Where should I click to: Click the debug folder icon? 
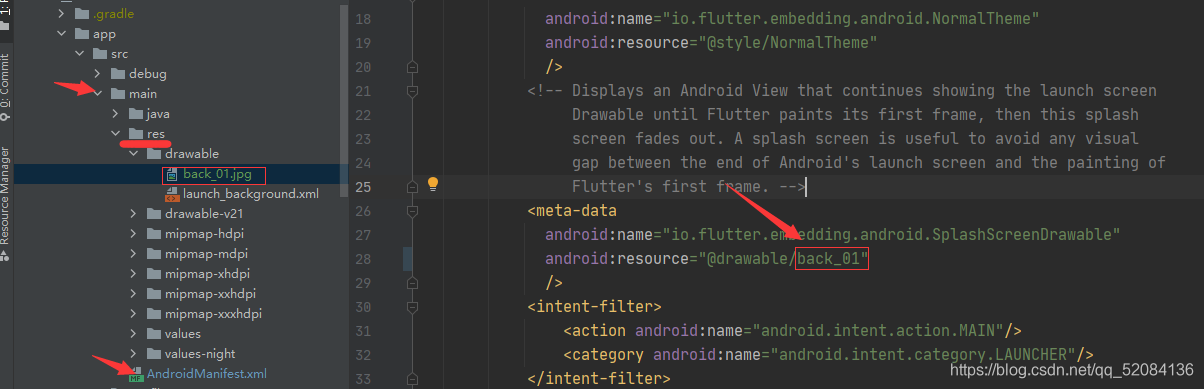click(x=118, y=74)
